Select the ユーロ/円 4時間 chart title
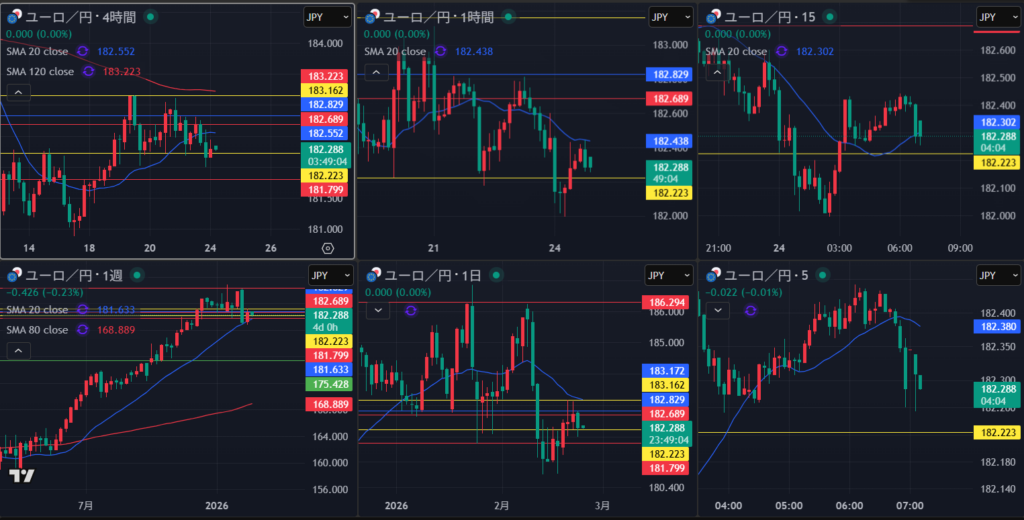This screenshot has width=1024, height=520. pos(79,17)
